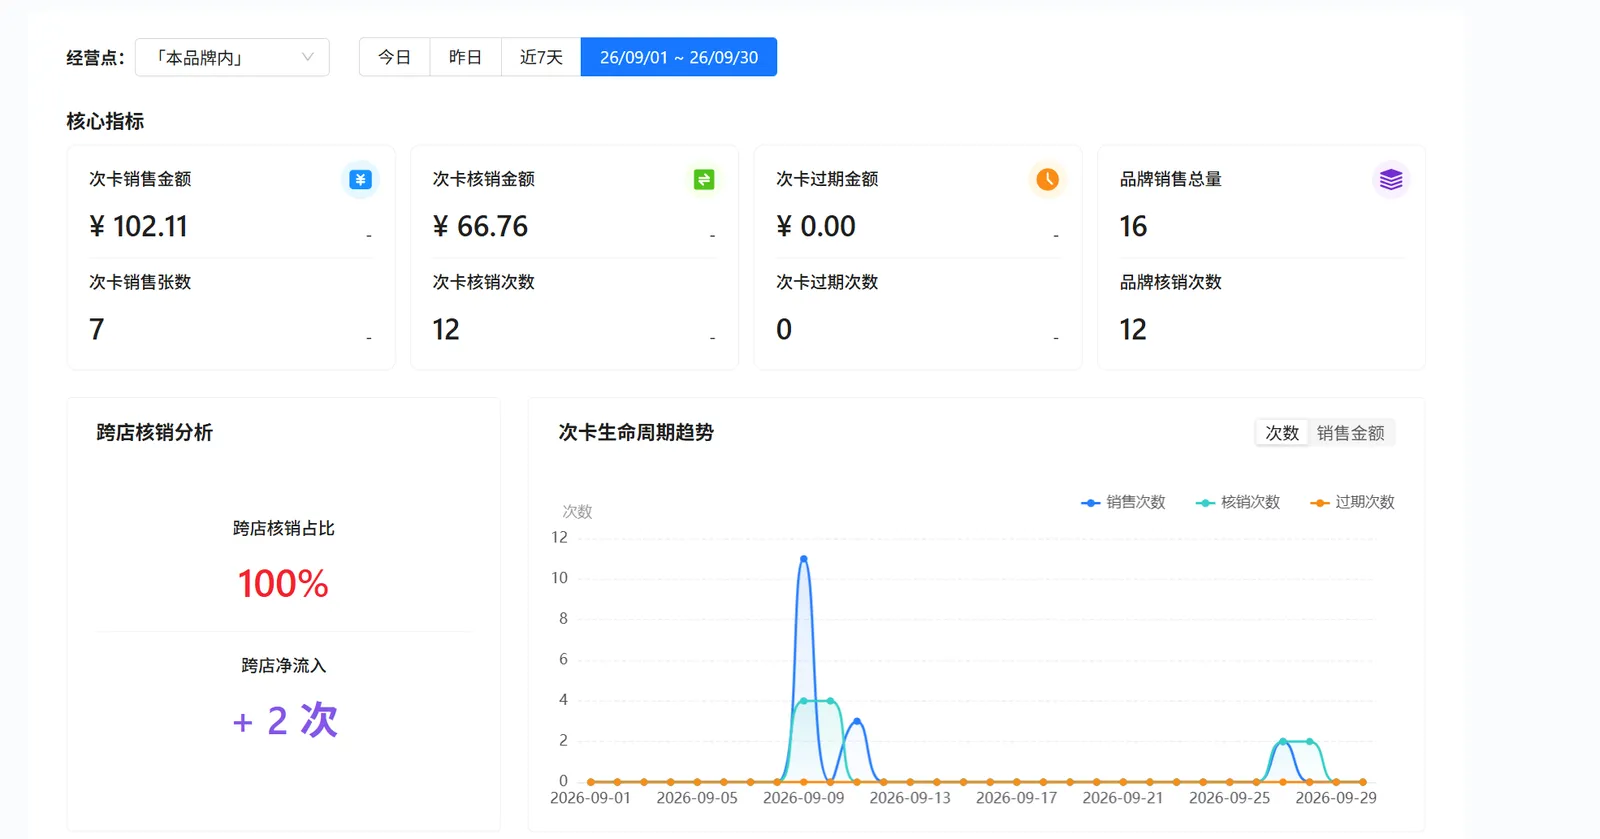Click the blue peak point near 2026-09-09
The image size is (1600, 839).
[803, 558]
